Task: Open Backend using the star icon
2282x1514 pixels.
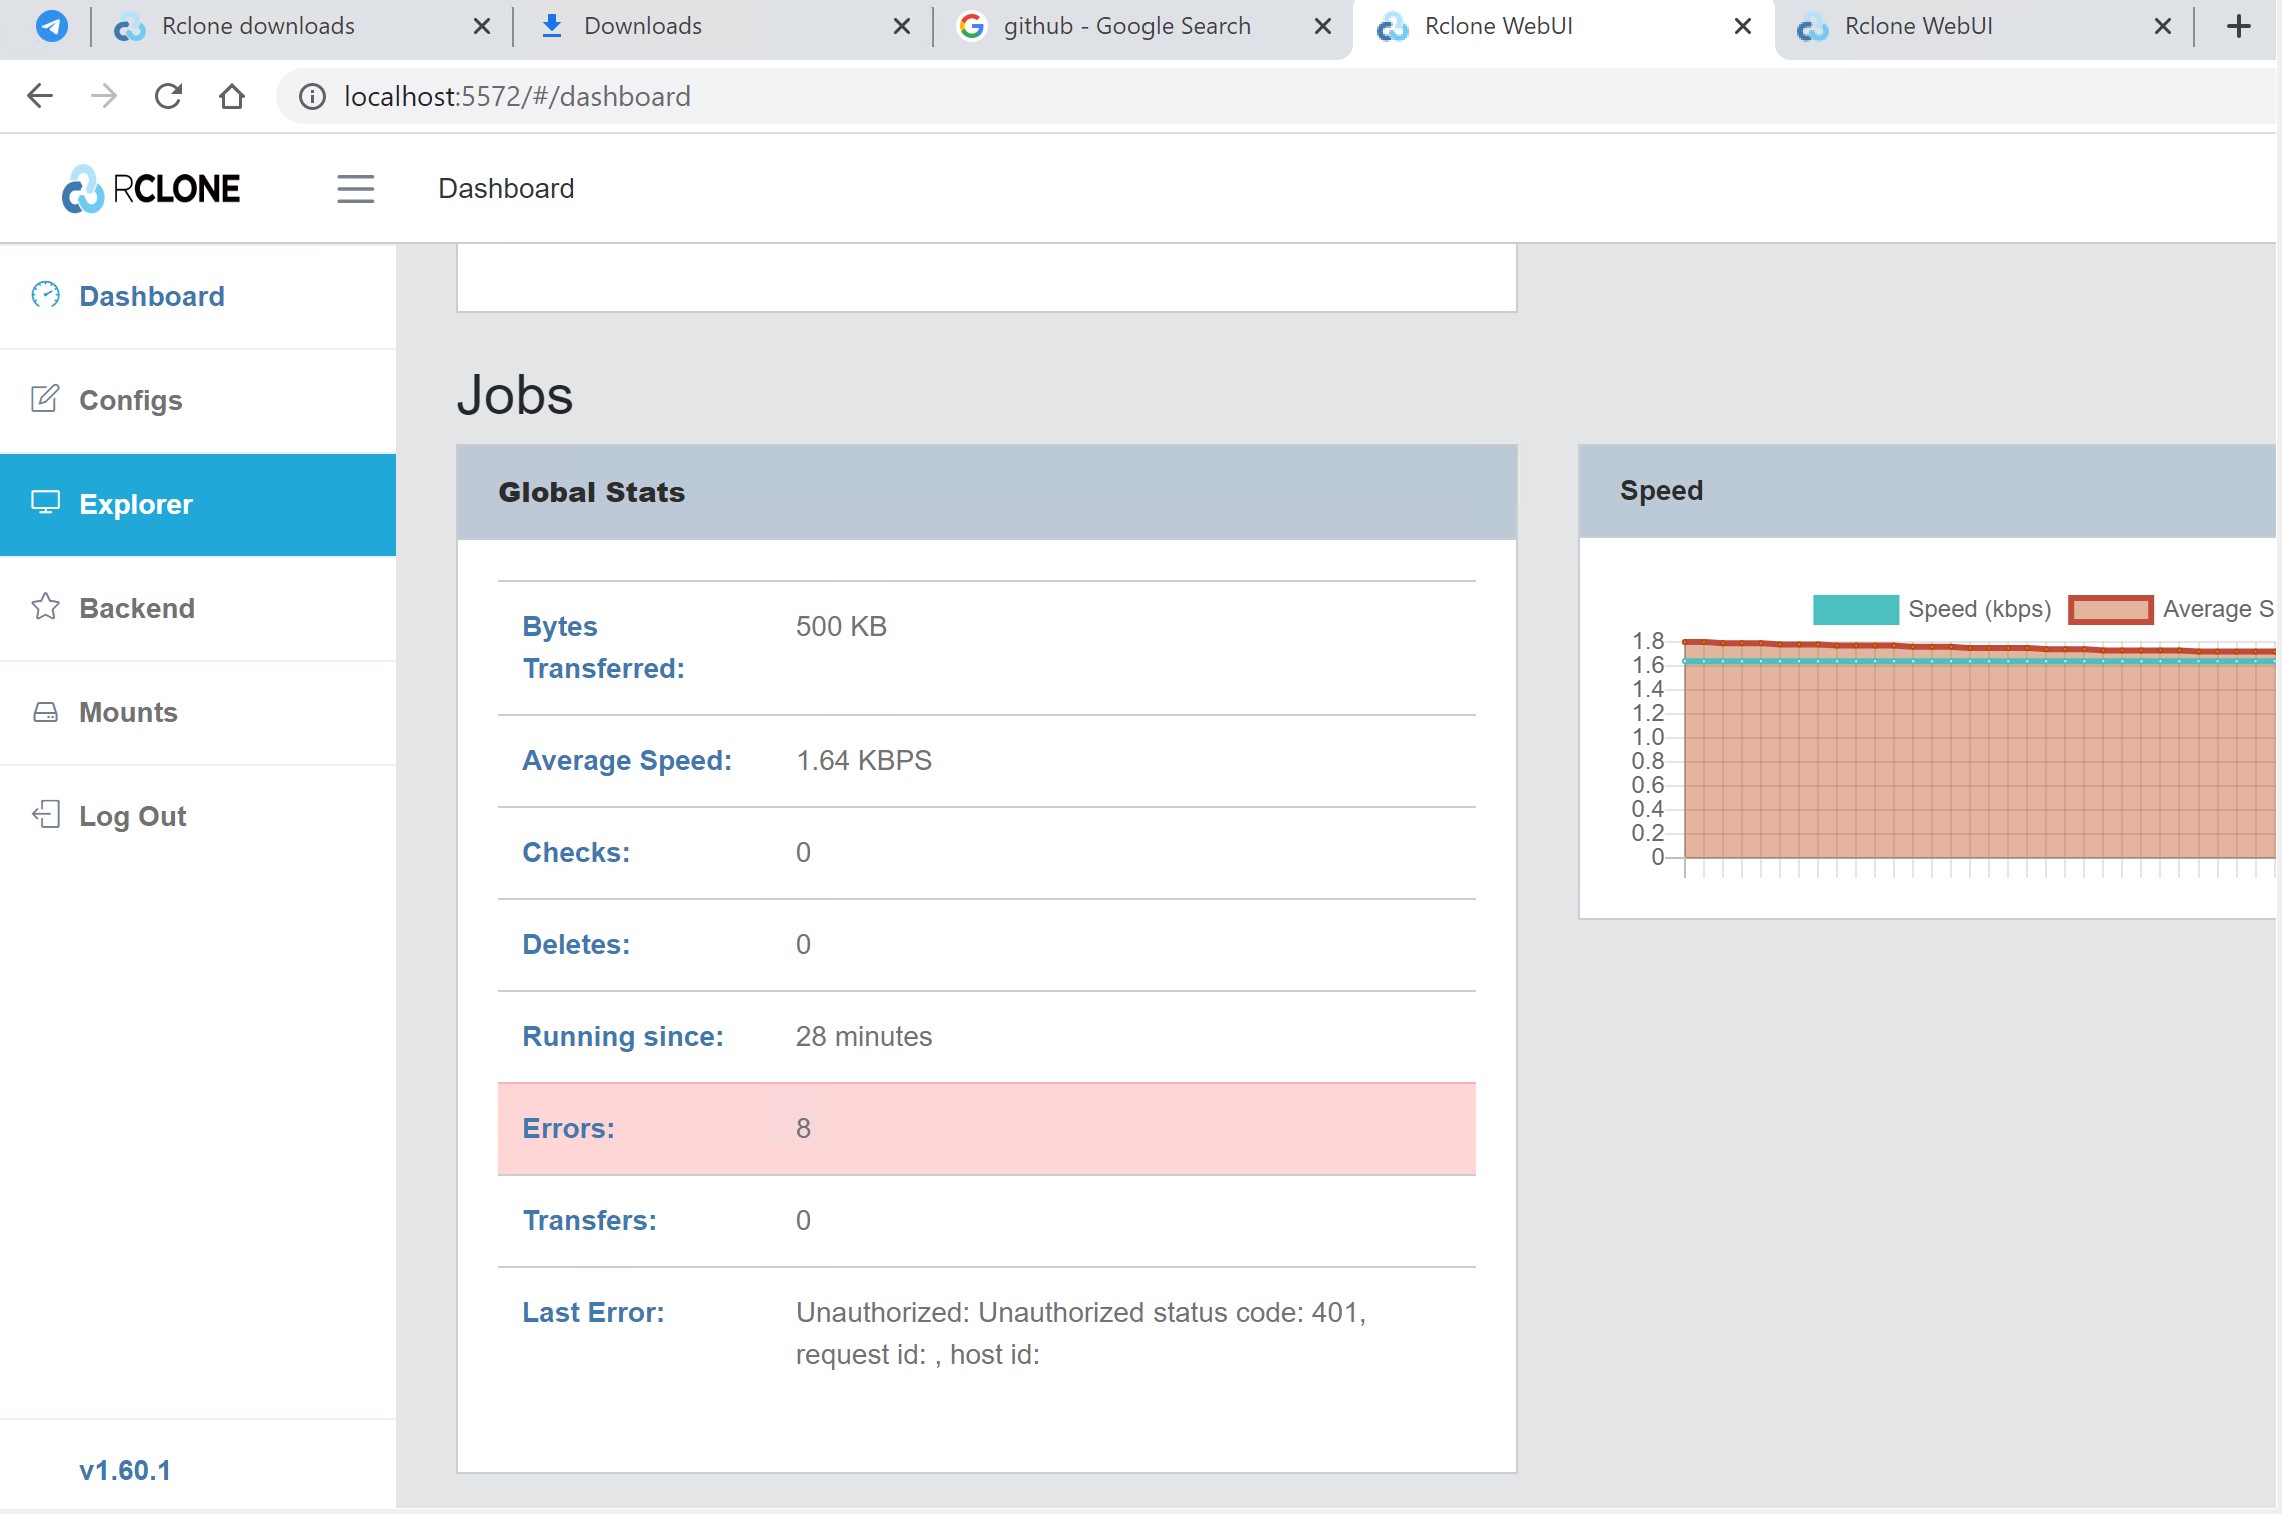Action: 46,608
